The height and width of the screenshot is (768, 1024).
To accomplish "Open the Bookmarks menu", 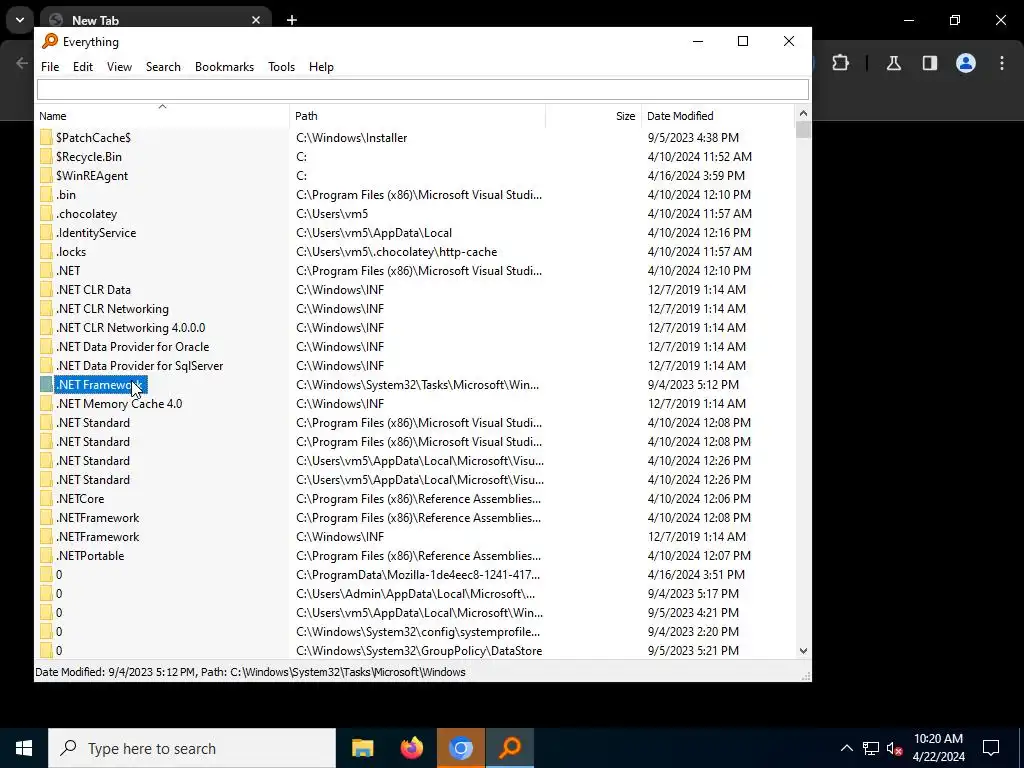I will click(x=224, y=67).
